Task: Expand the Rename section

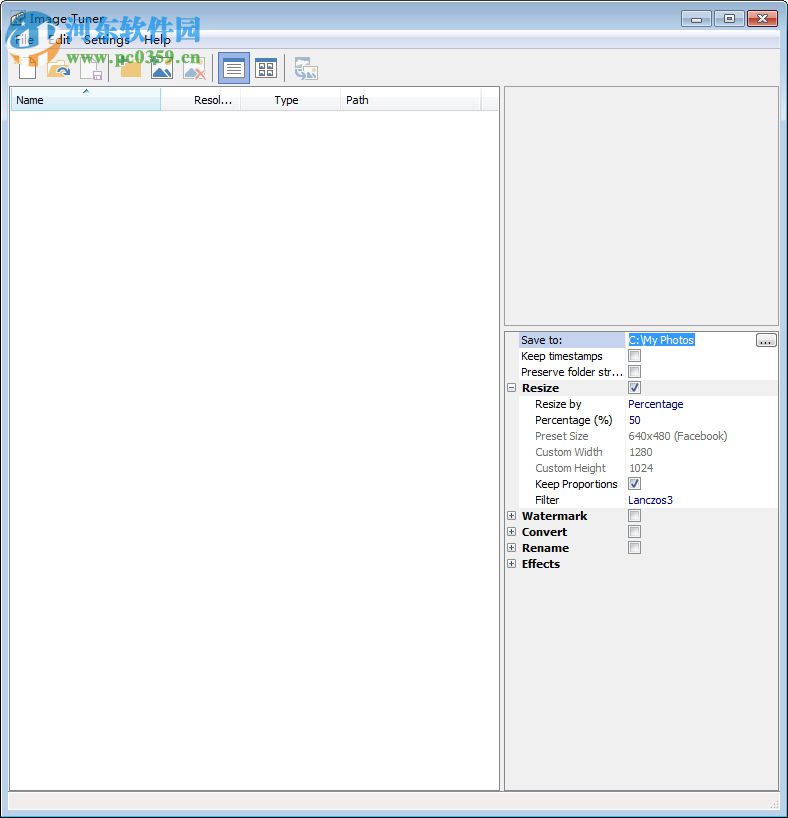Action: 511,548
